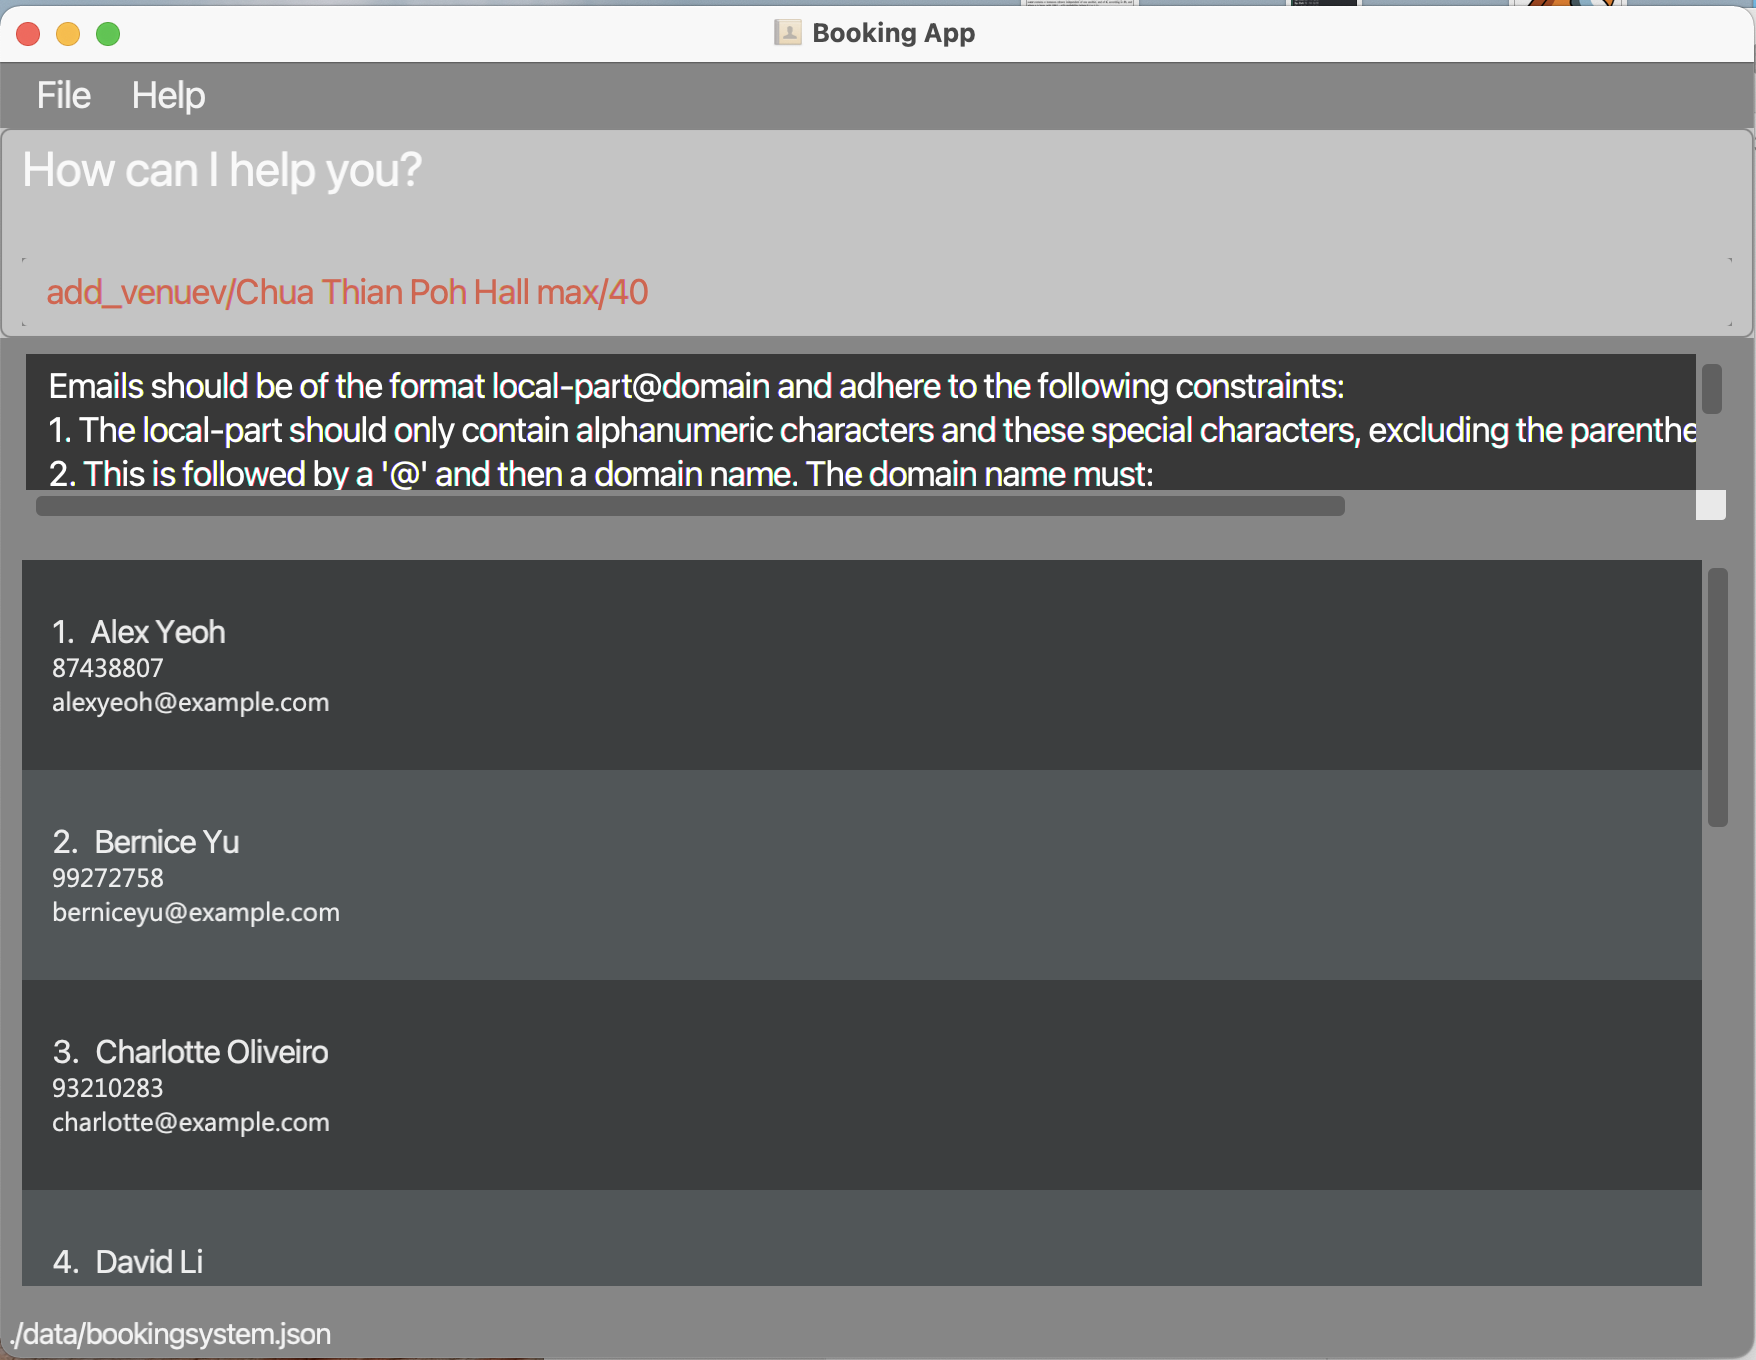Click the add_venue command text in the input

(x=346, y=292)
